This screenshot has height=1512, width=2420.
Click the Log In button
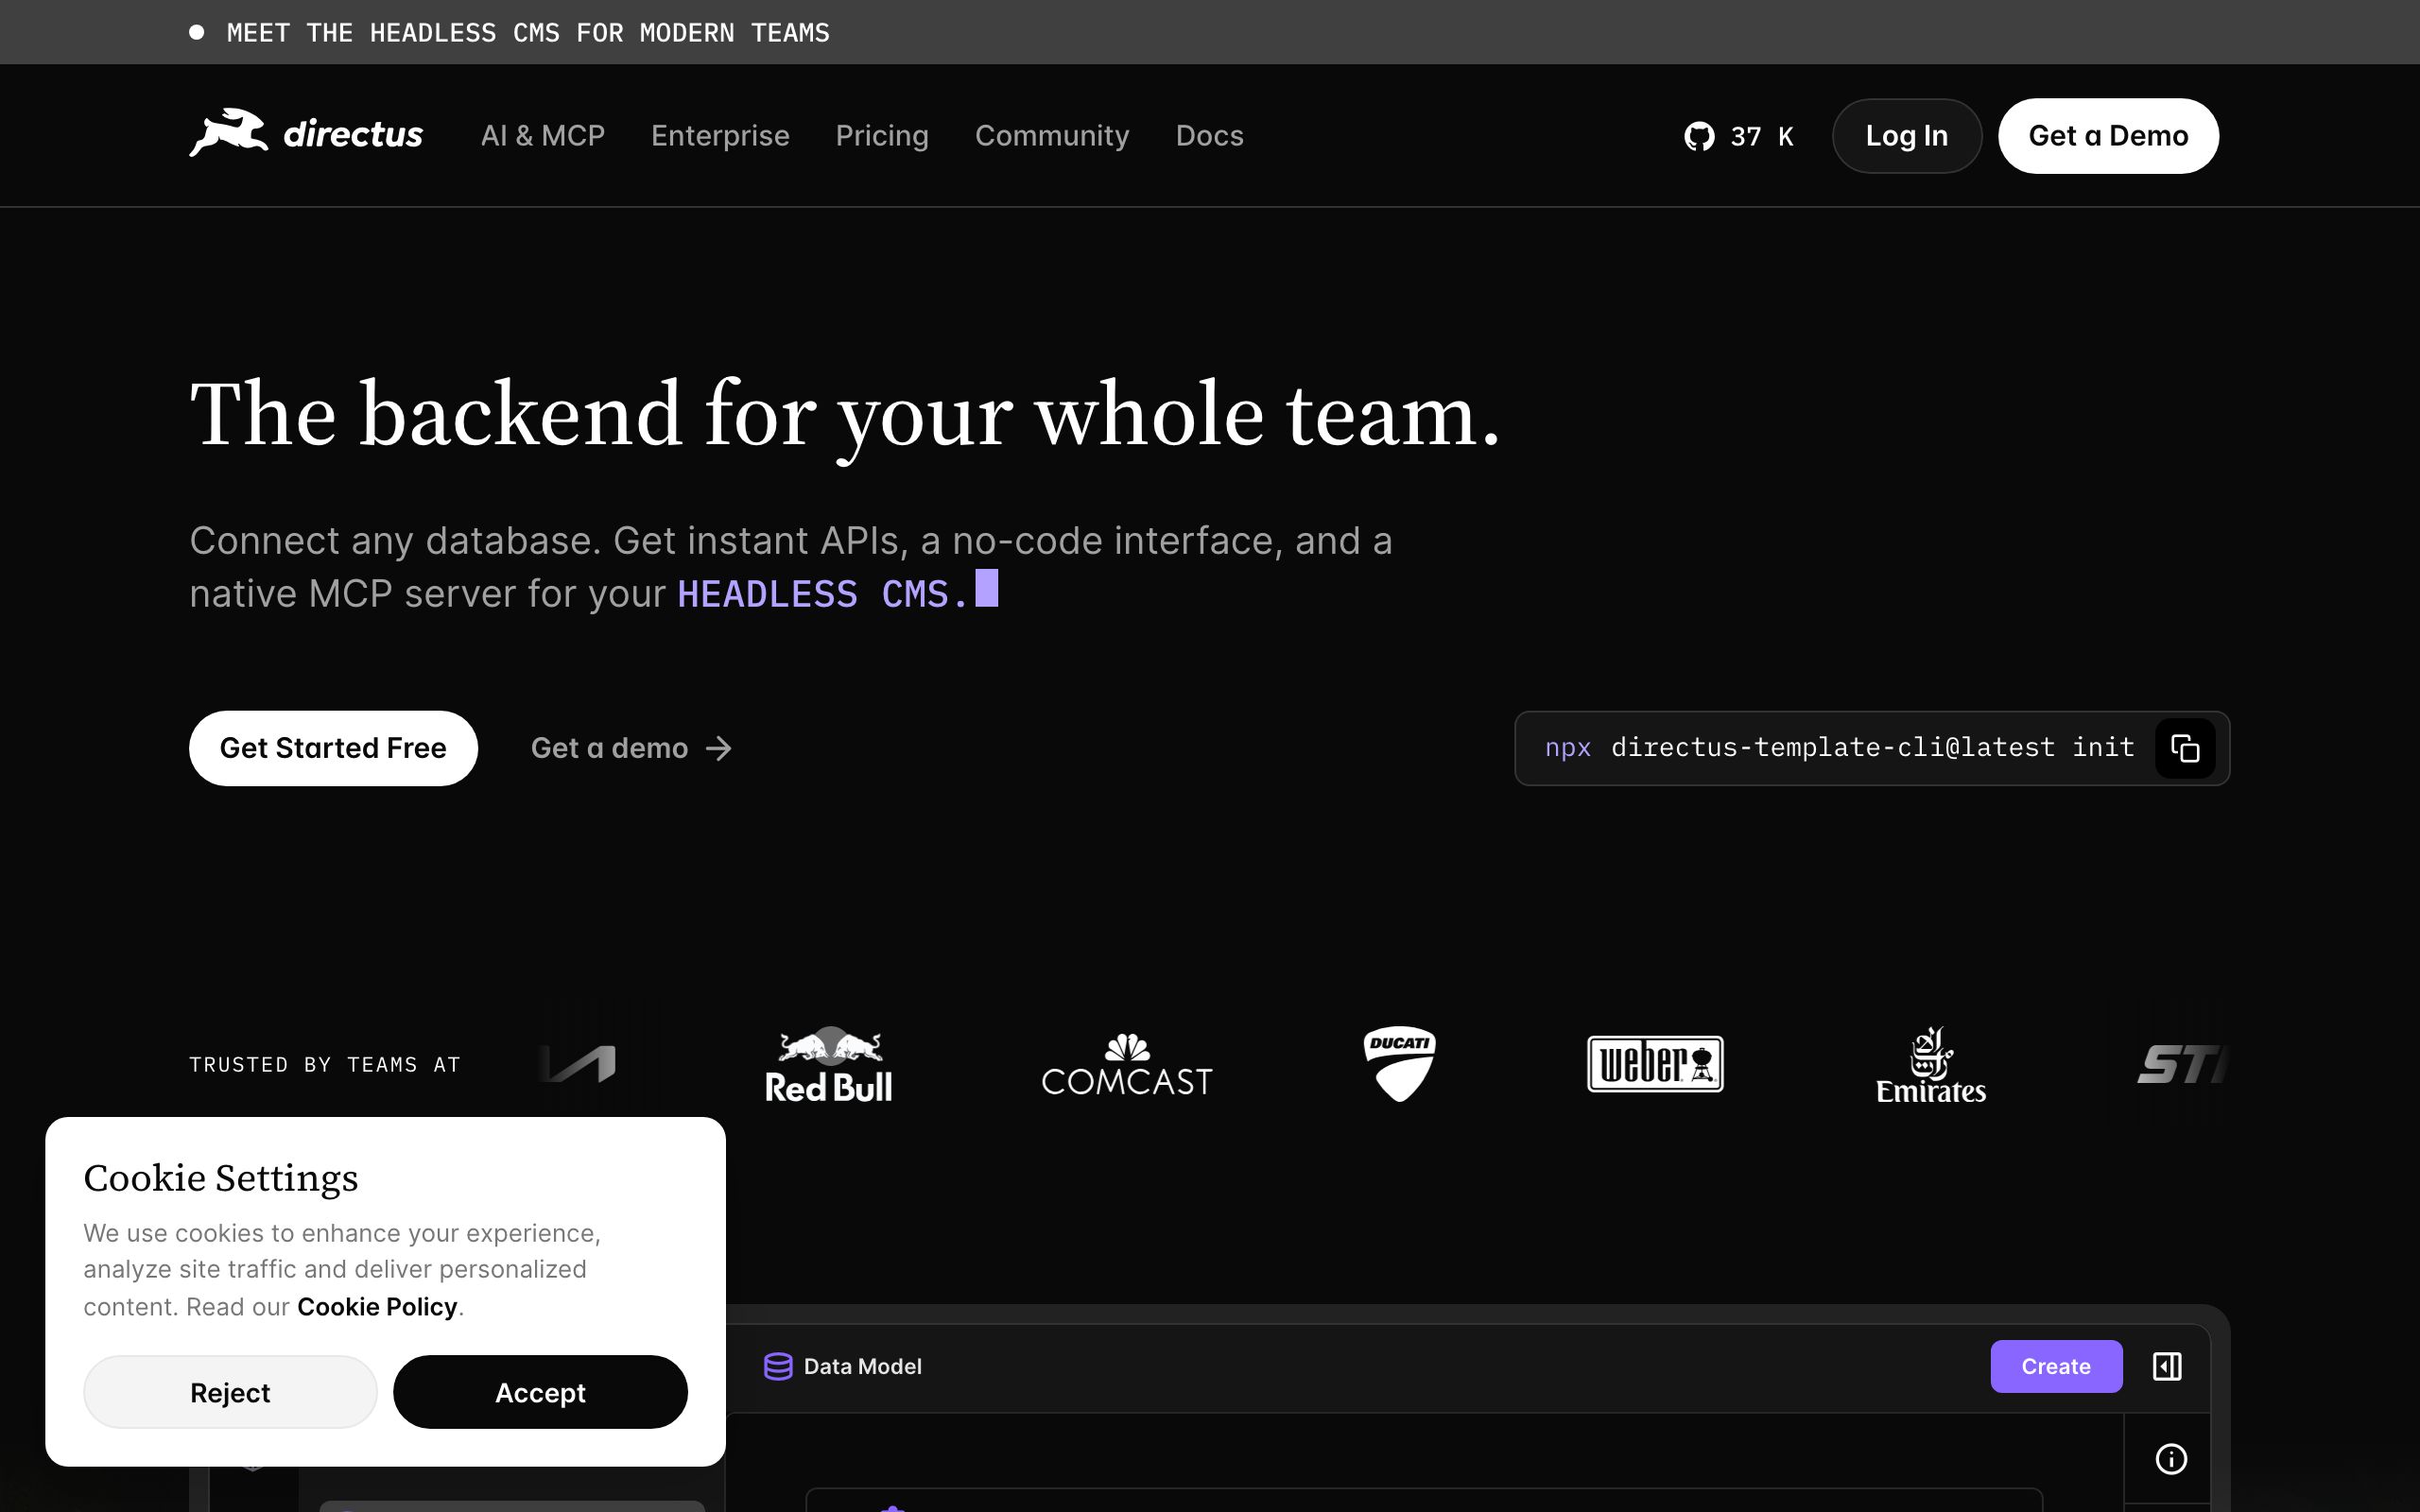click(x=1906, y=136)
